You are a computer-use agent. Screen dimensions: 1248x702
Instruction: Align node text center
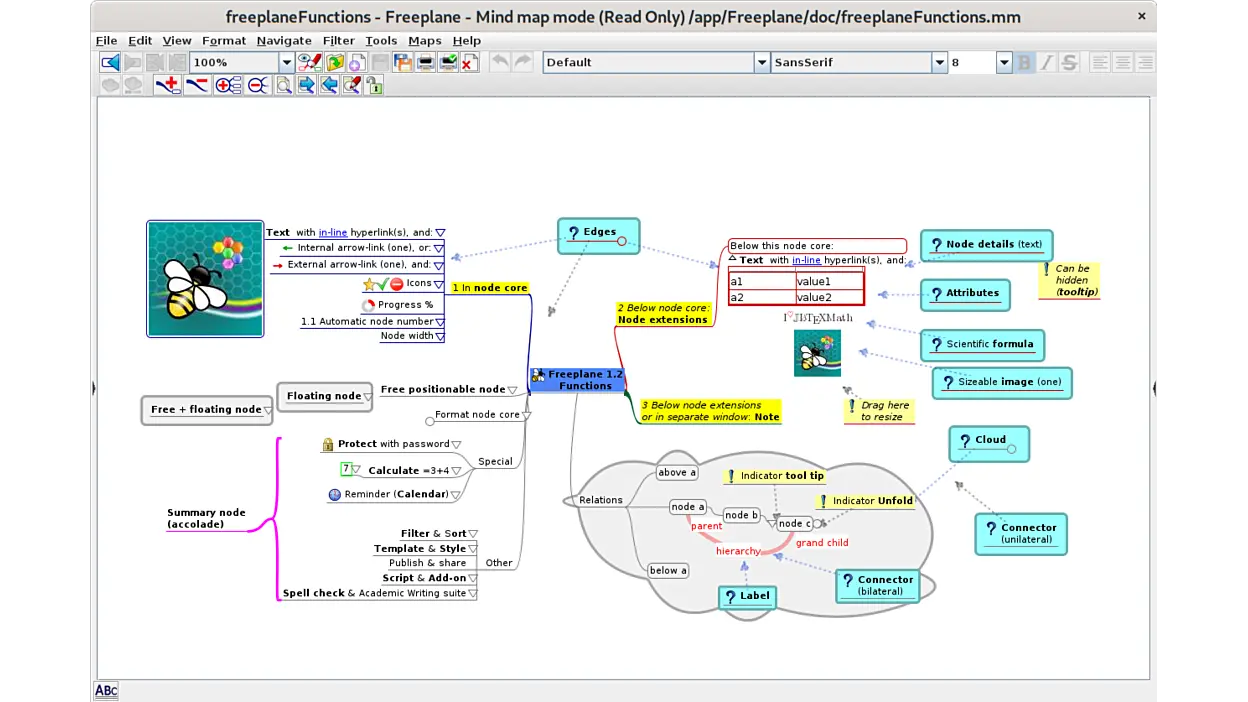click(x=1123, y=62)
